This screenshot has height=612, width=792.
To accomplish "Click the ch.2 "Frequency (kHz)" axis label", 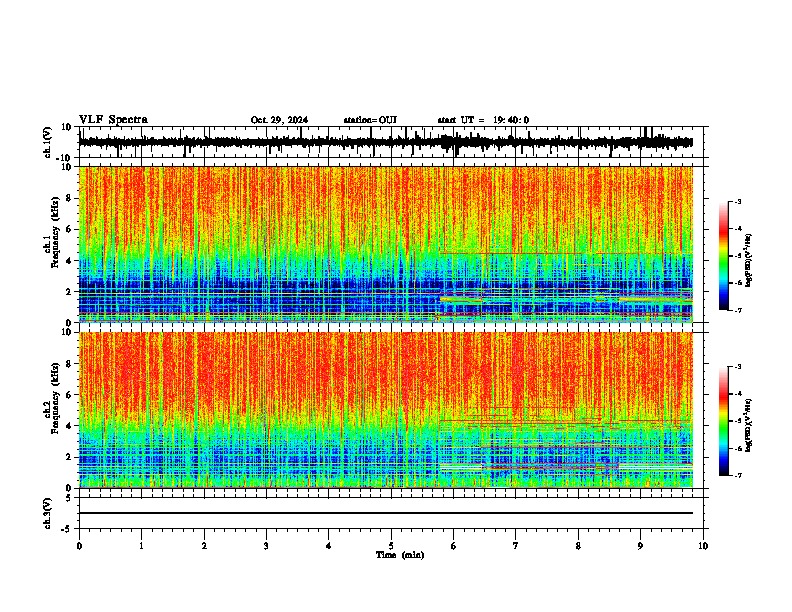I will [53, 398].
